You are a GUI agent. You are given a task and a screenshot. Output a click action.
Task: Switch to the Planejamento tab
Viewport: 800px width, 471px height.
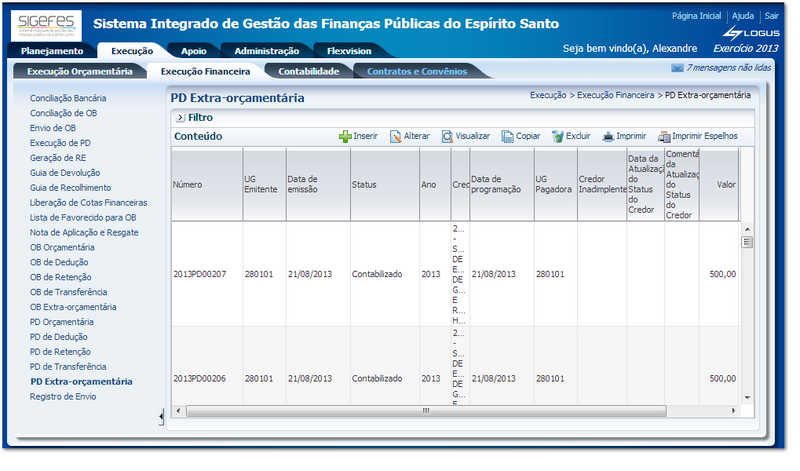click(x=52, y=51)
